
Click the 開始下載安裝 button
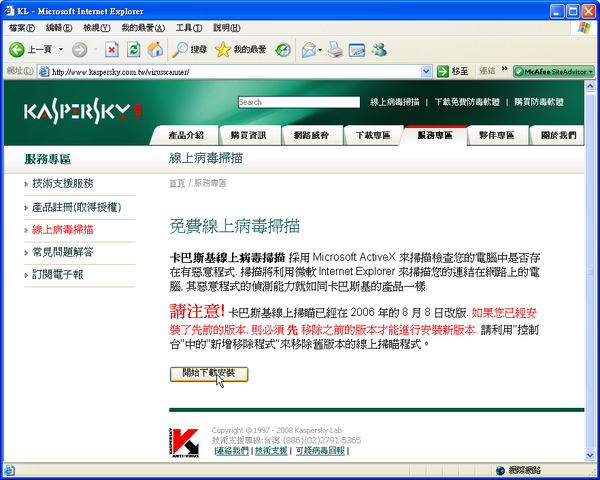(x=209, y=374)
